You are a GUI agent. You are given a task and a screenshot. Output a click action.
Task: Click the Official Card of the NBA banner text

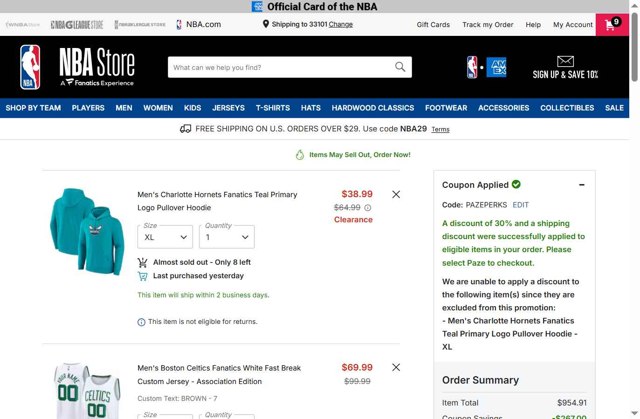pyautogui.click(x=322, y=7)
